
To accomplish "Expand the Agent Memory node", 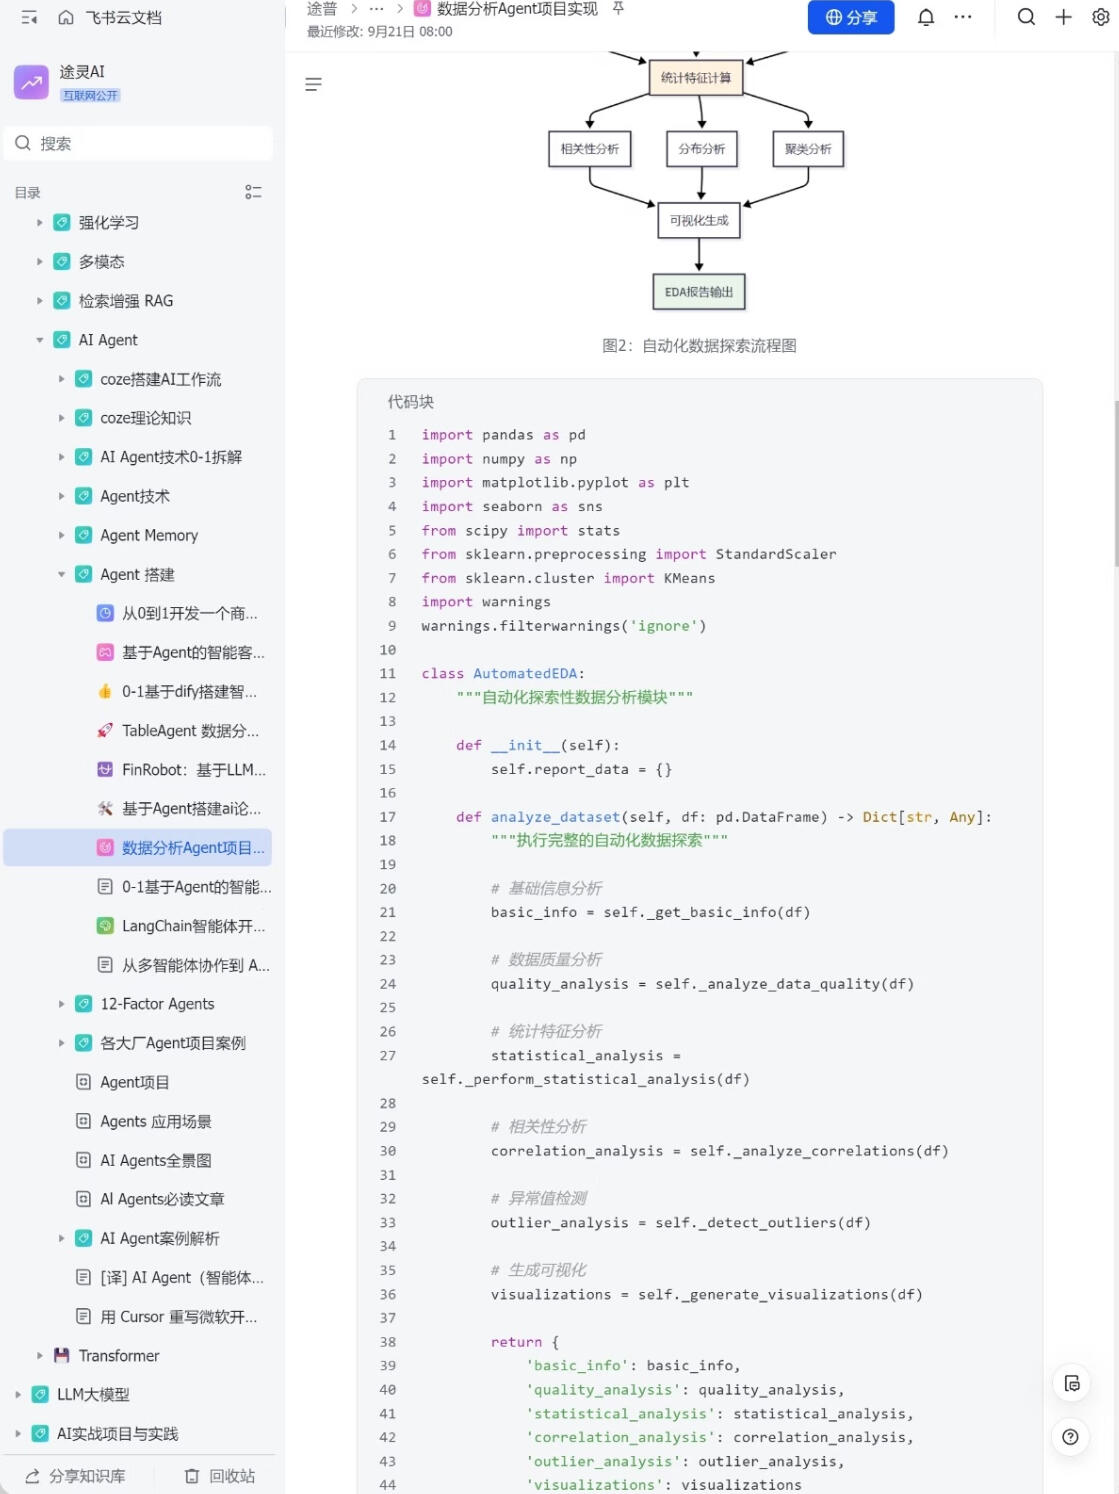I will tap(61, 535).
